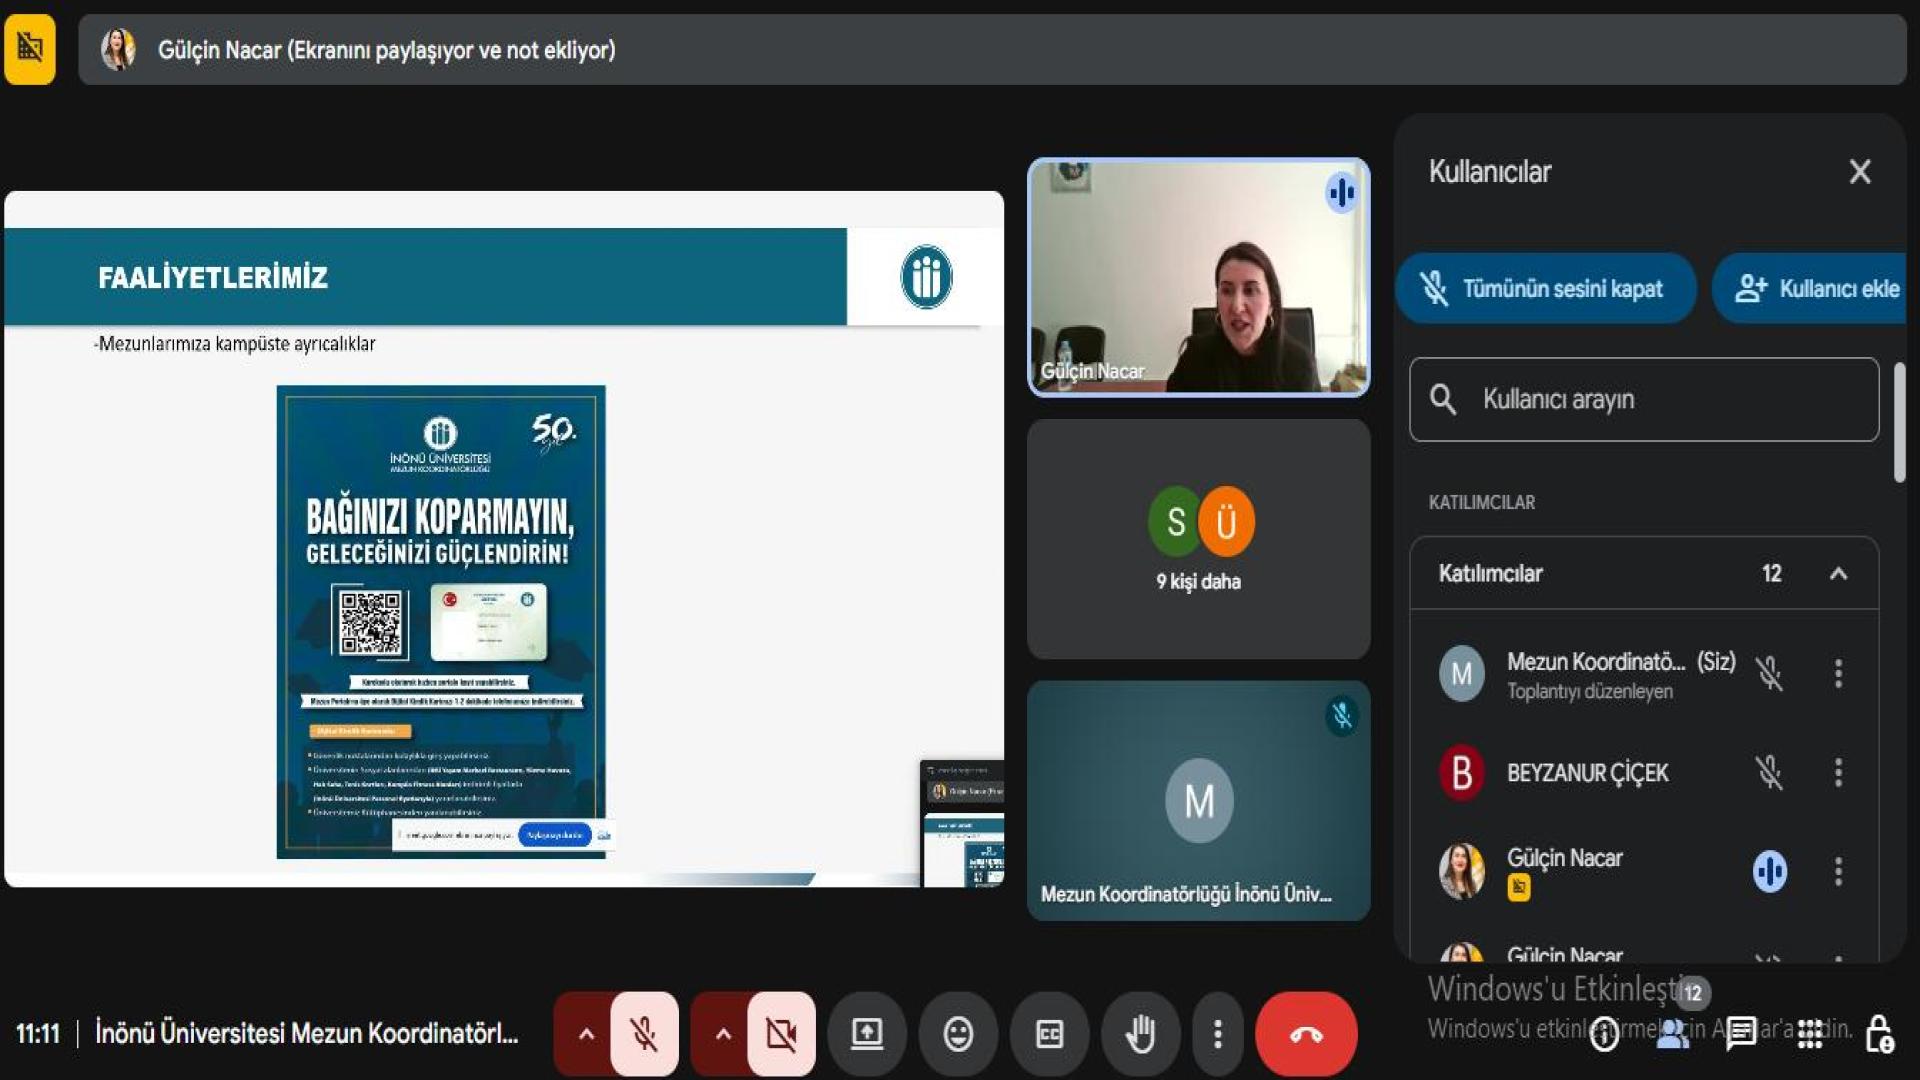Toggle the microphone mute button

644,1034
